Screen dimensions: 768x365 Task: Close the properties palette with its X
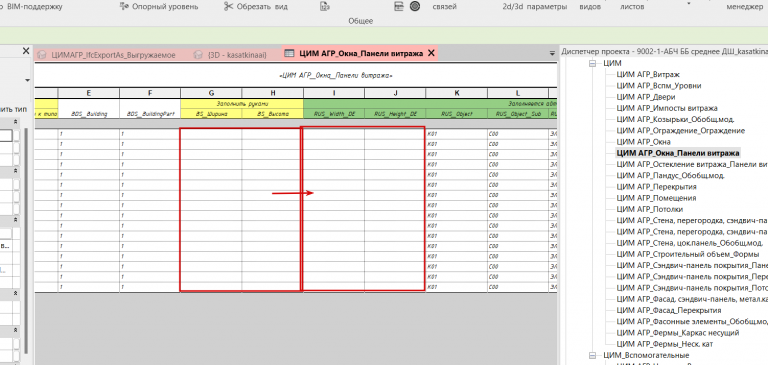click(26, 51)
